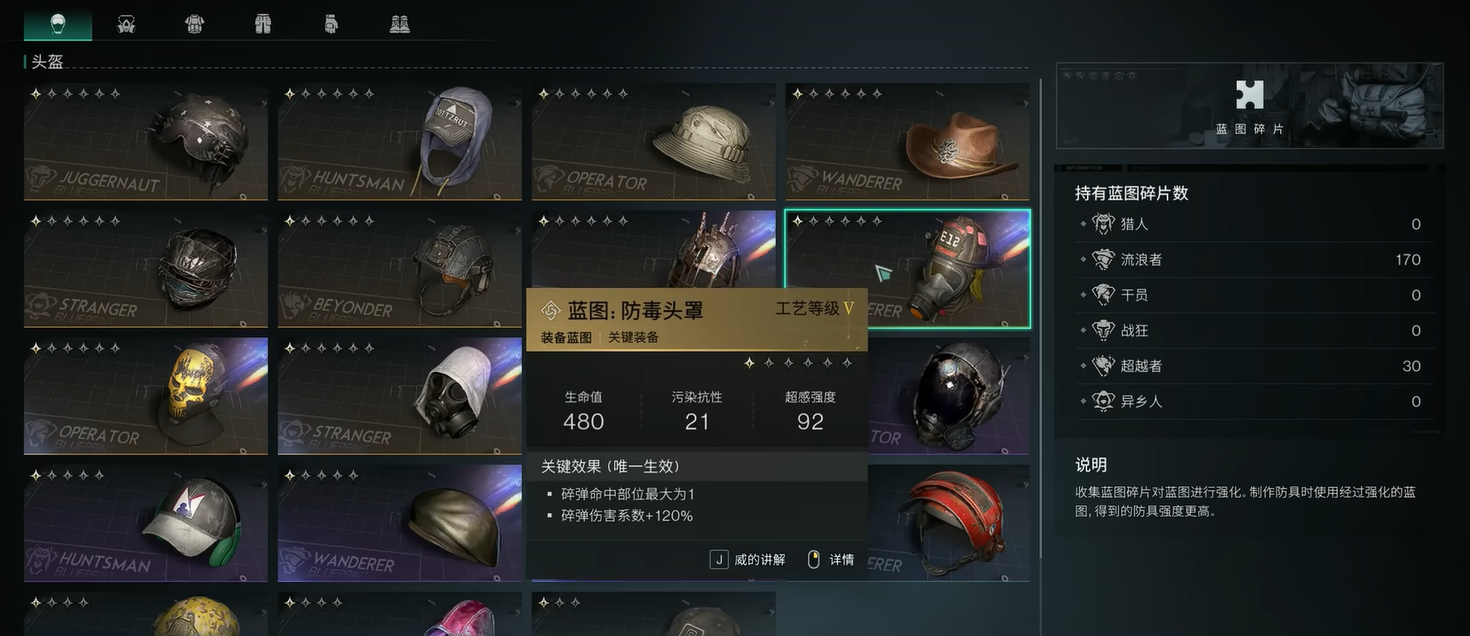Click the J 威的讲解 prompt
This screenshot has width=1470, height=636.
click(747, 560)
